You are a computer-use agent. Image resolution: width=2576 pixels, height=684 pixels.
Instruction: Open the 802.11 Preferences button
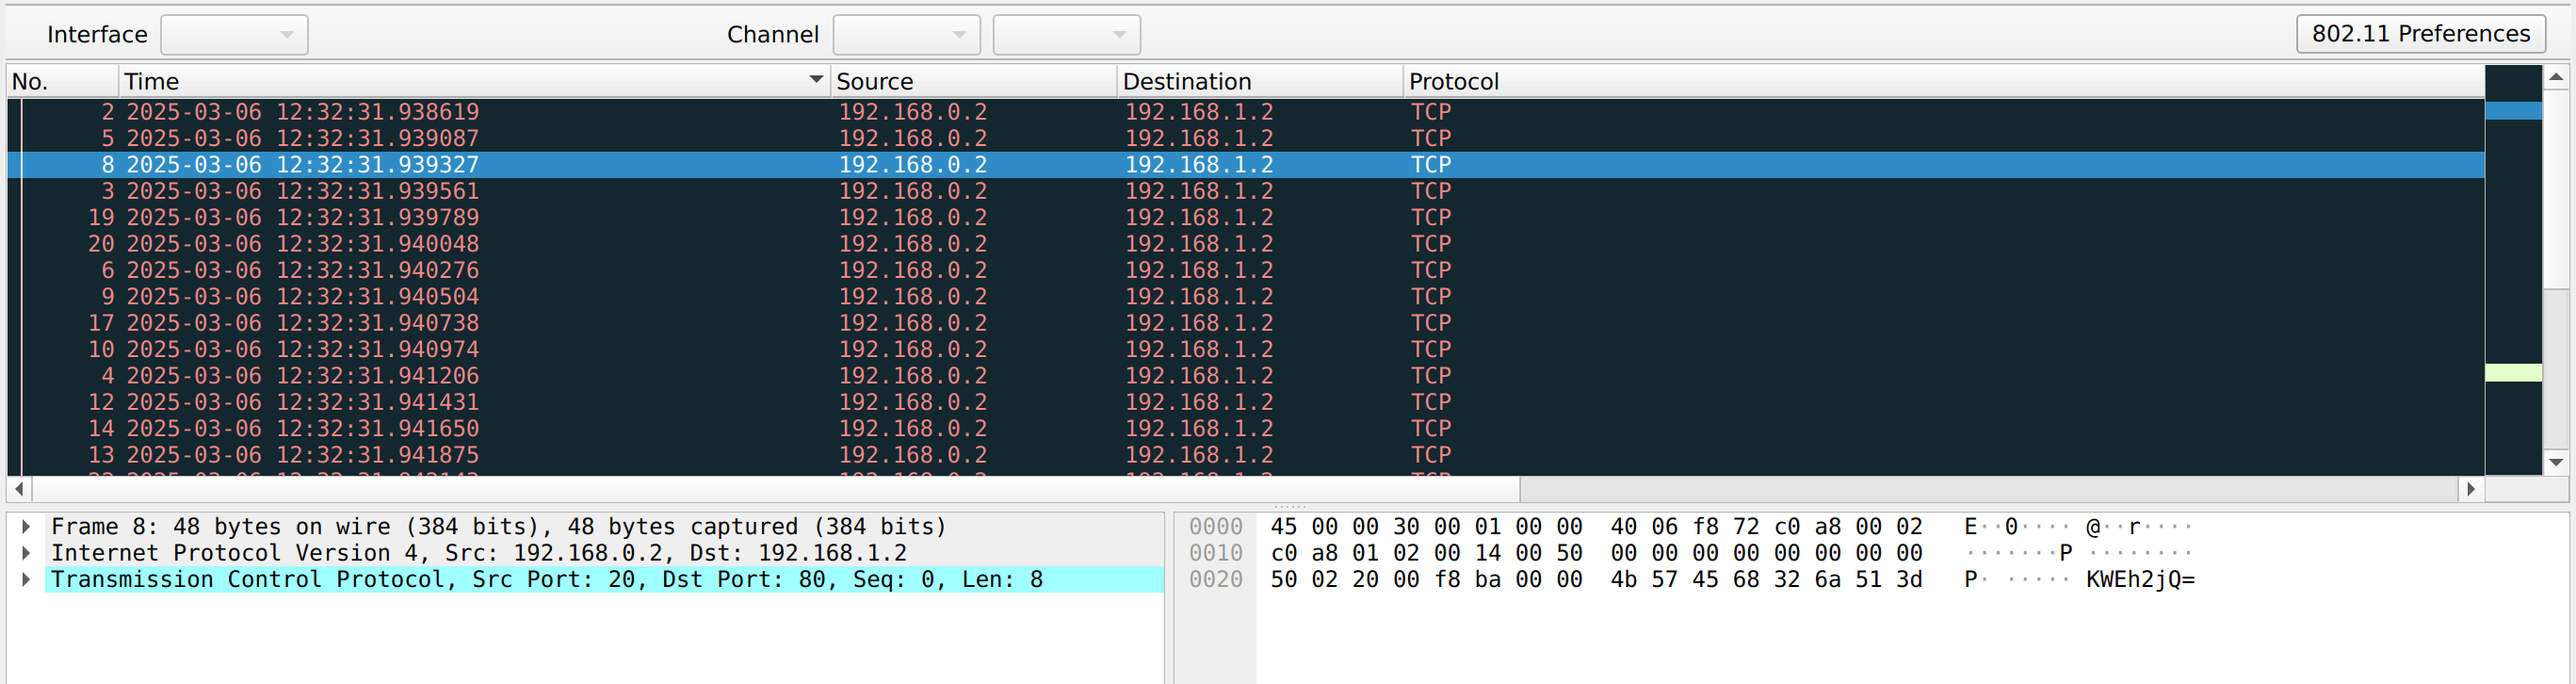(x=2419, y=34)
